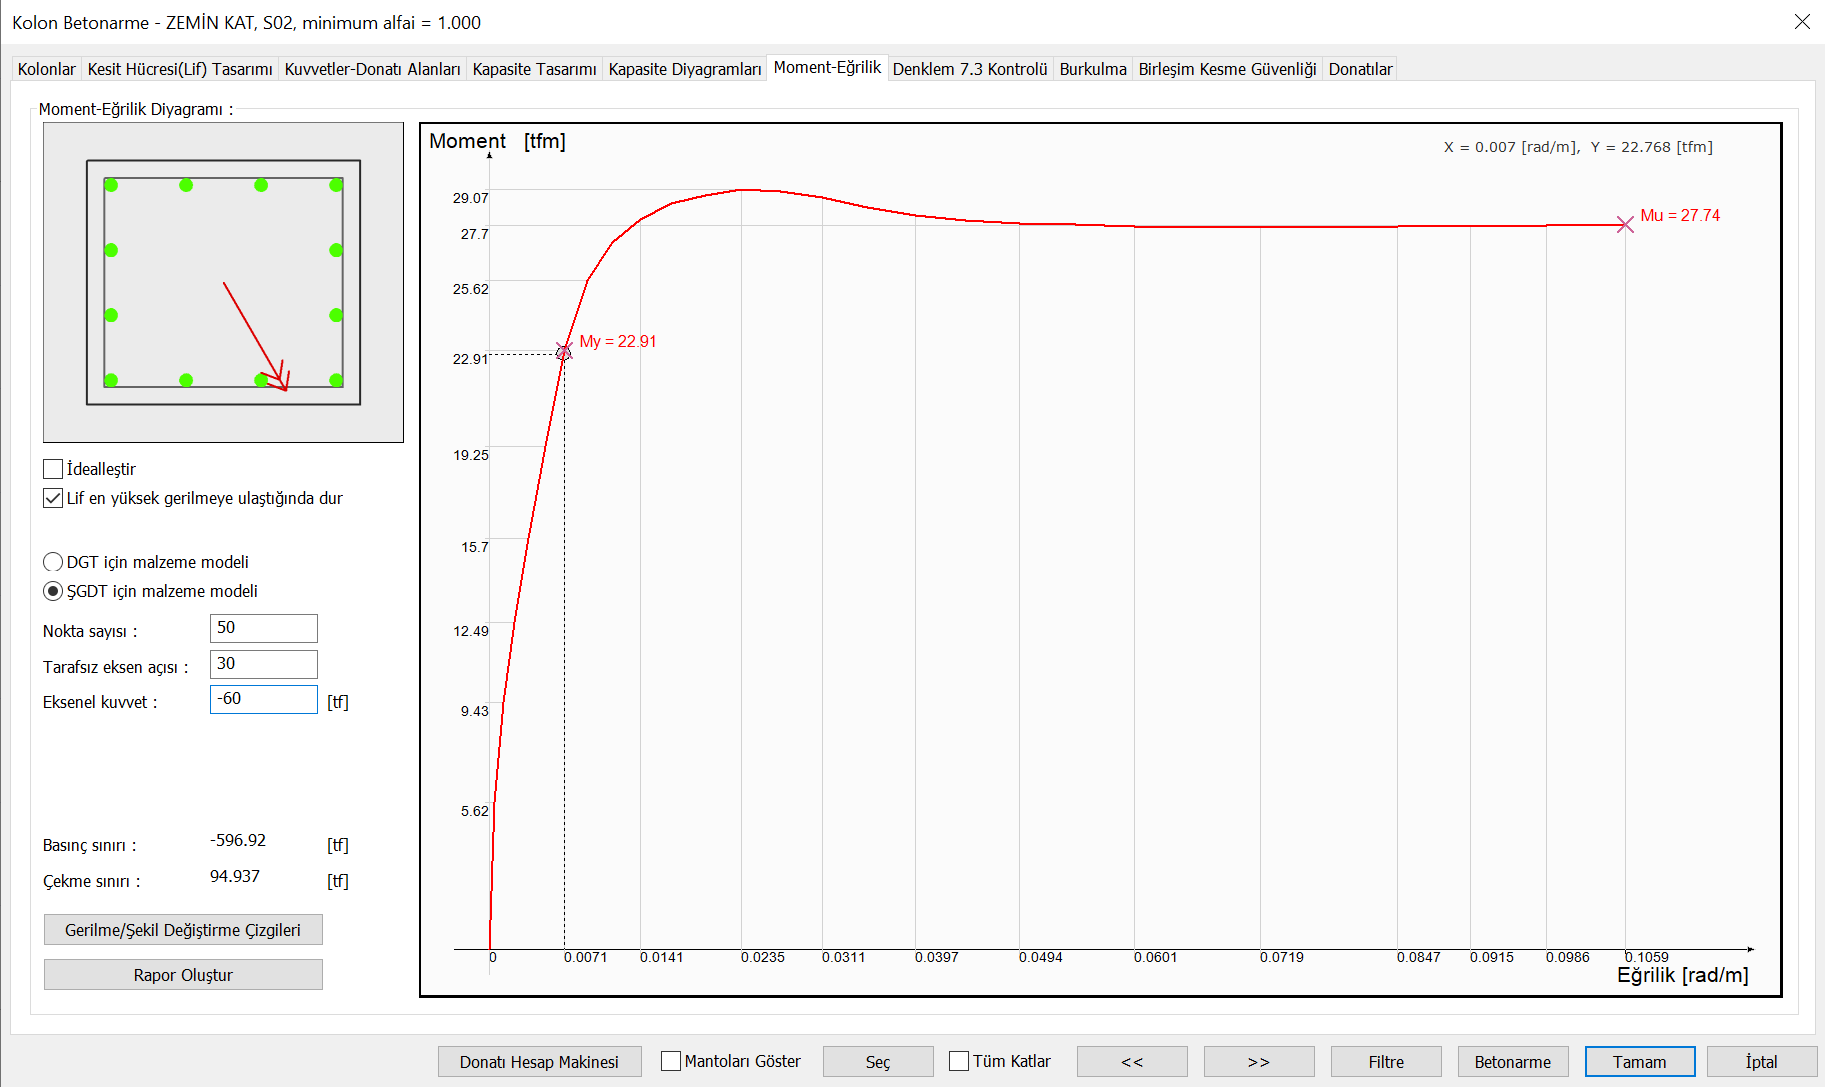Click the Rapor Oluştur button
1825x1087 pixels.
[183, 975]
